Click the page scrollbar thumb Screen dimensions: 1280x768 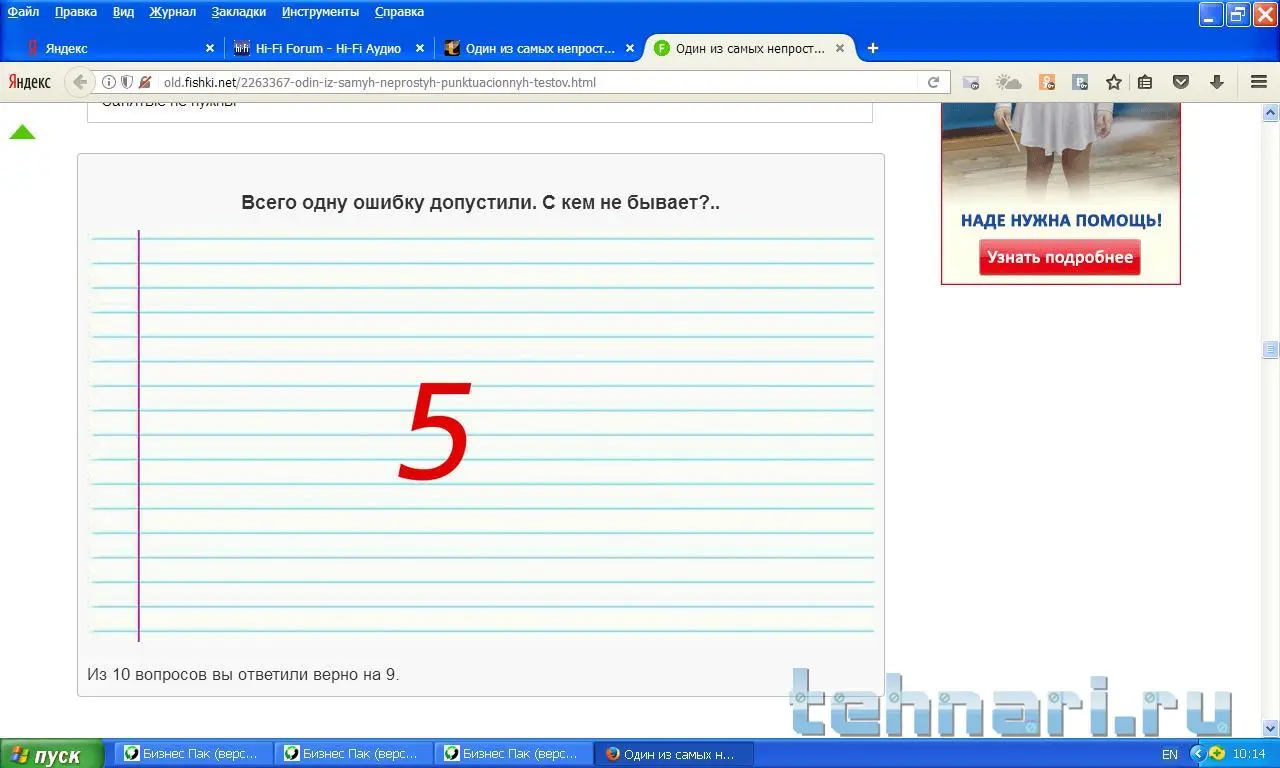1271,349
